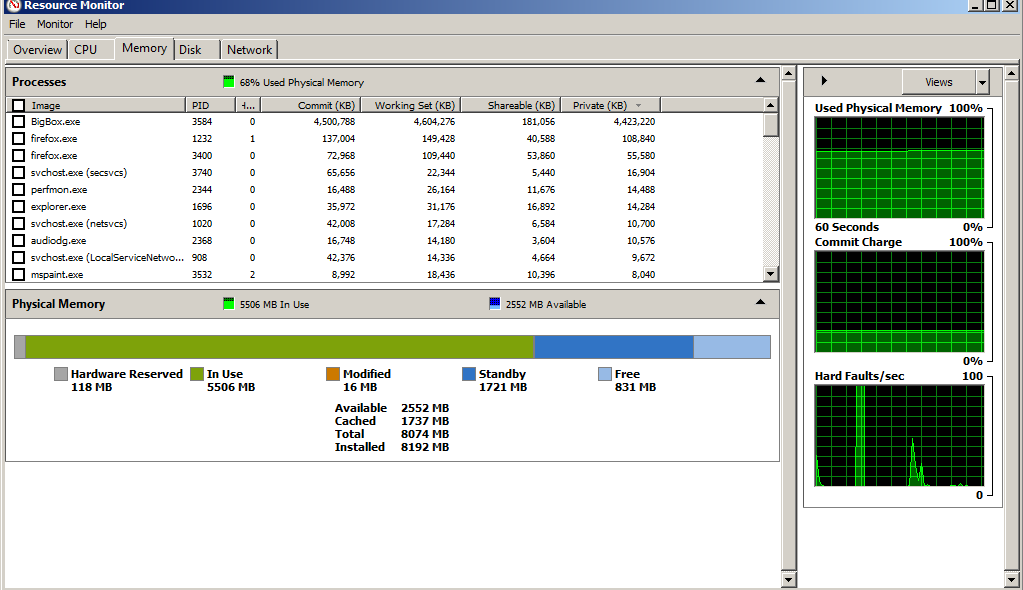
Task: Check the firefox.exe PID 3400 checkbox
Action: (18, 155)
